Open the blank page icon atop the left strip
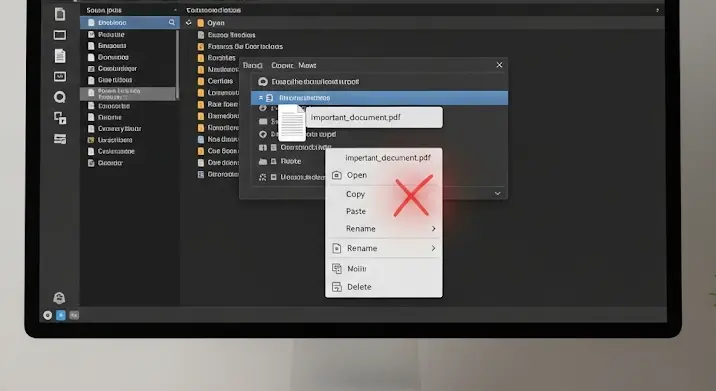This screenshot has height=391, width=716. [x=60, y=14]
